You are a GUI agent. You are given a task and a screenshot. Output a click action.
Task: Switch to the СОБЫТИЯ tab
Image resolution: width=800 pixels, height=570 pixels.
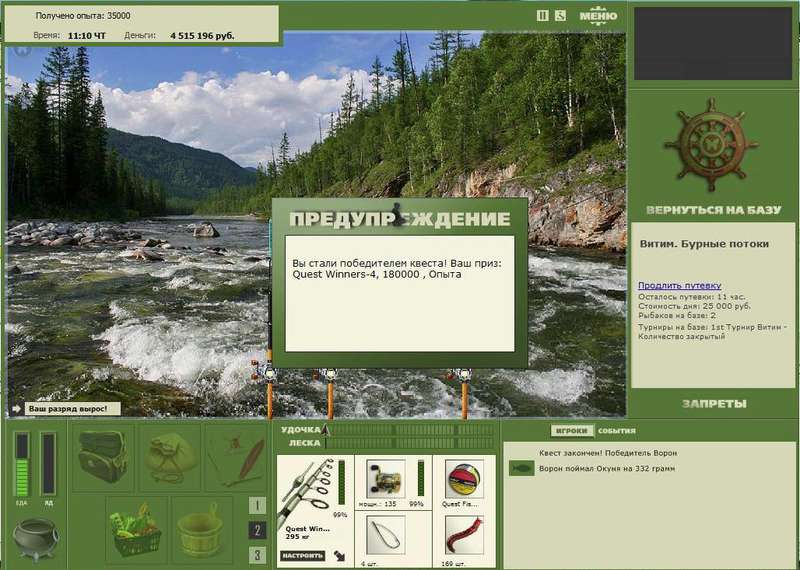click(x=617, y=431)
